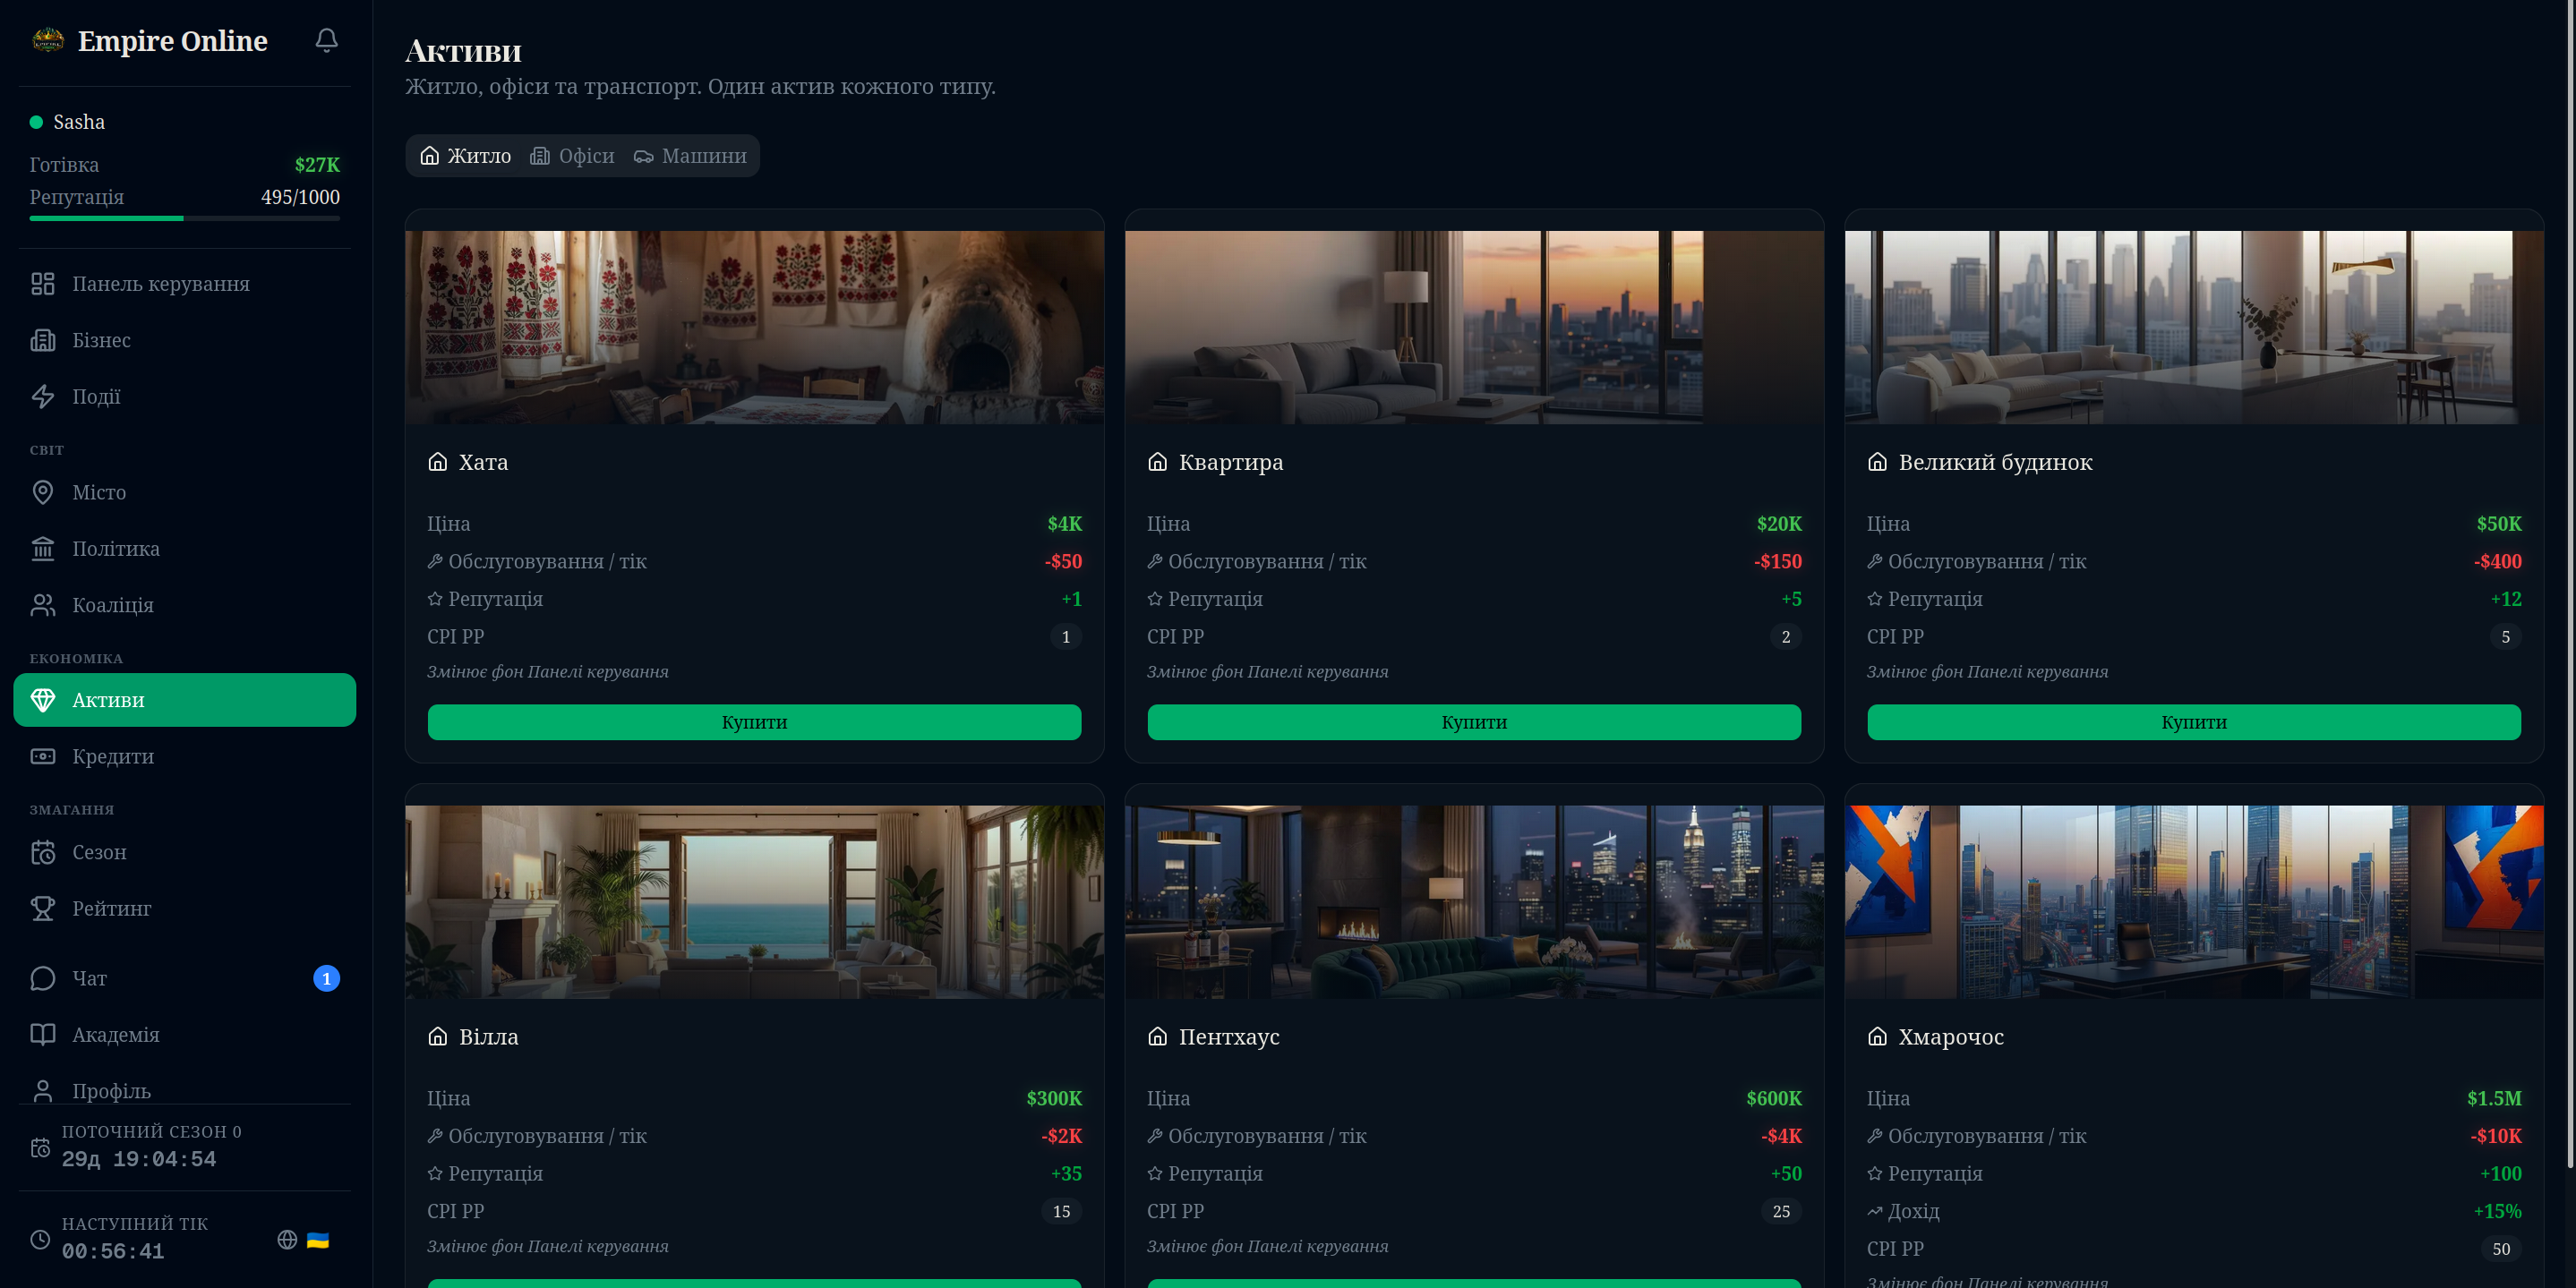
Task: Open Місто via the map pin icon
Action: 43,492
